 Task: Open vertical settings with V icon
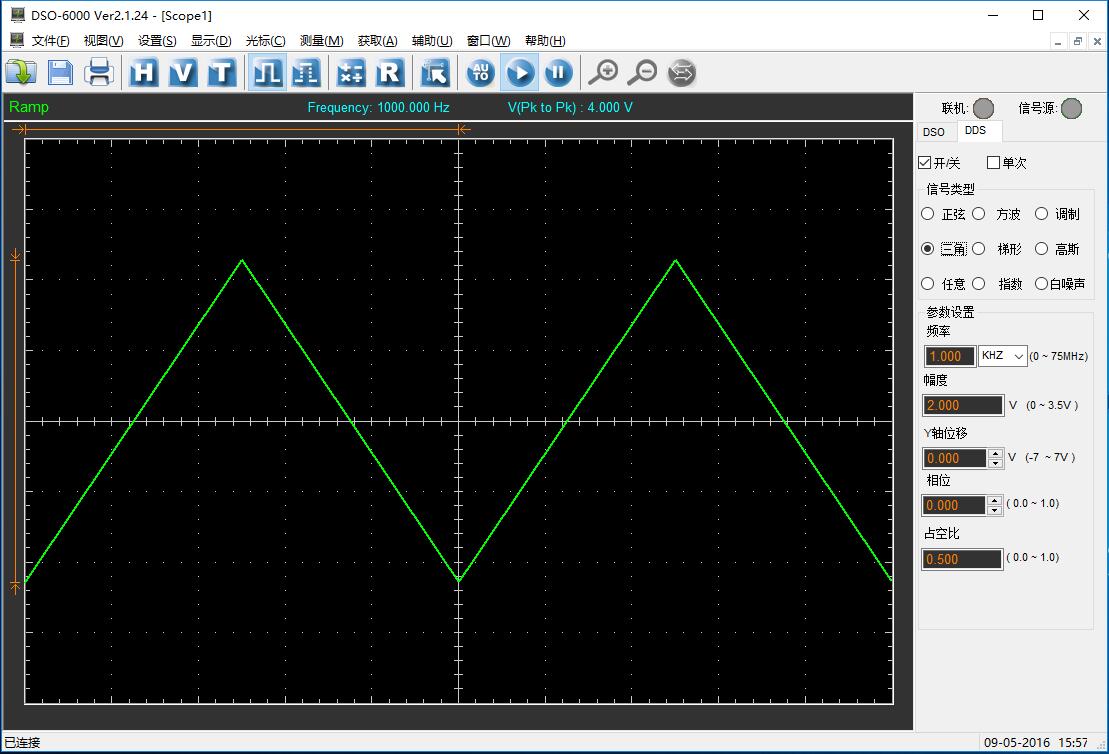[x=182, y=72]
